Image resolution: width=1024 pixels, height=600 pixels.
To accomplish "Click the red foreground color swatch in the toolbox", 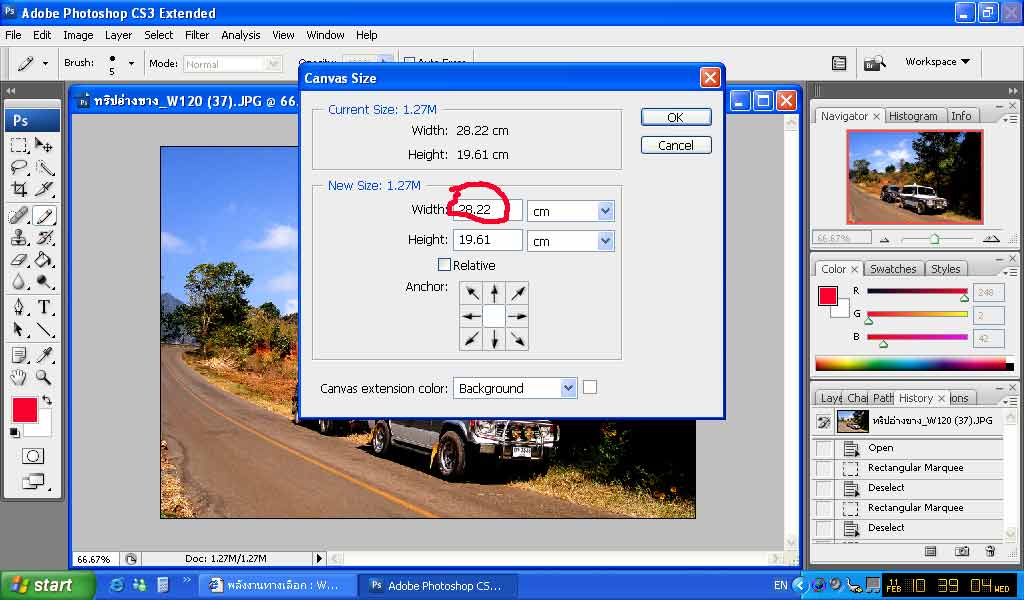I will coord(25,410).
